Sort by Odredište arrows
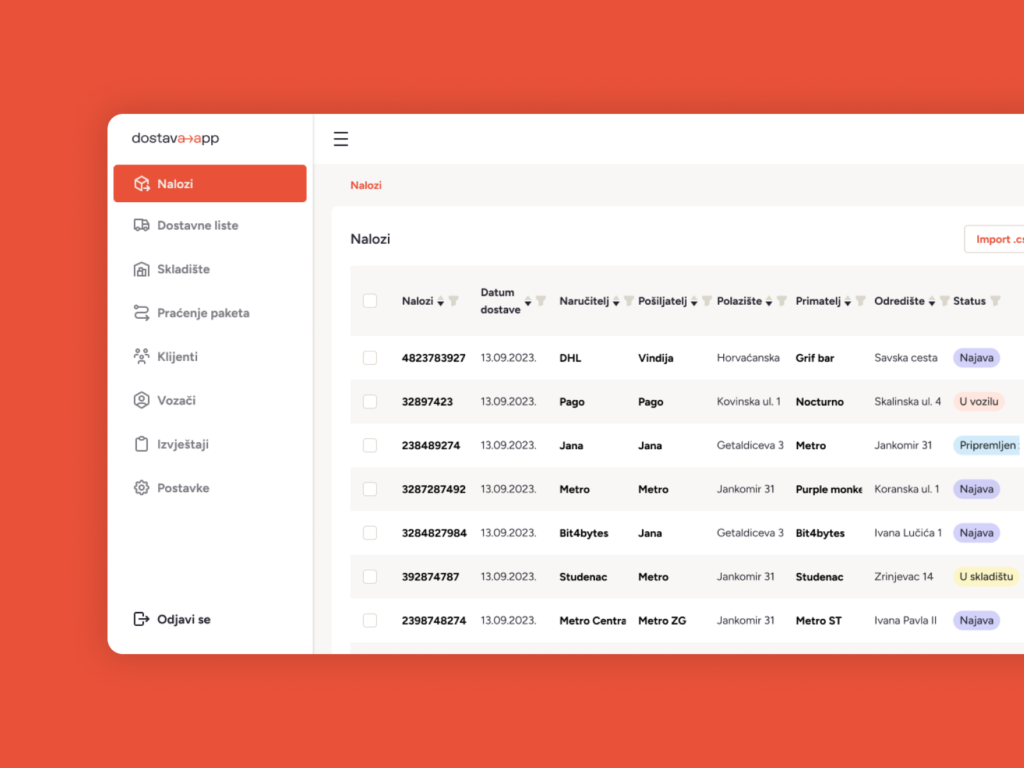 pos(932,301)
